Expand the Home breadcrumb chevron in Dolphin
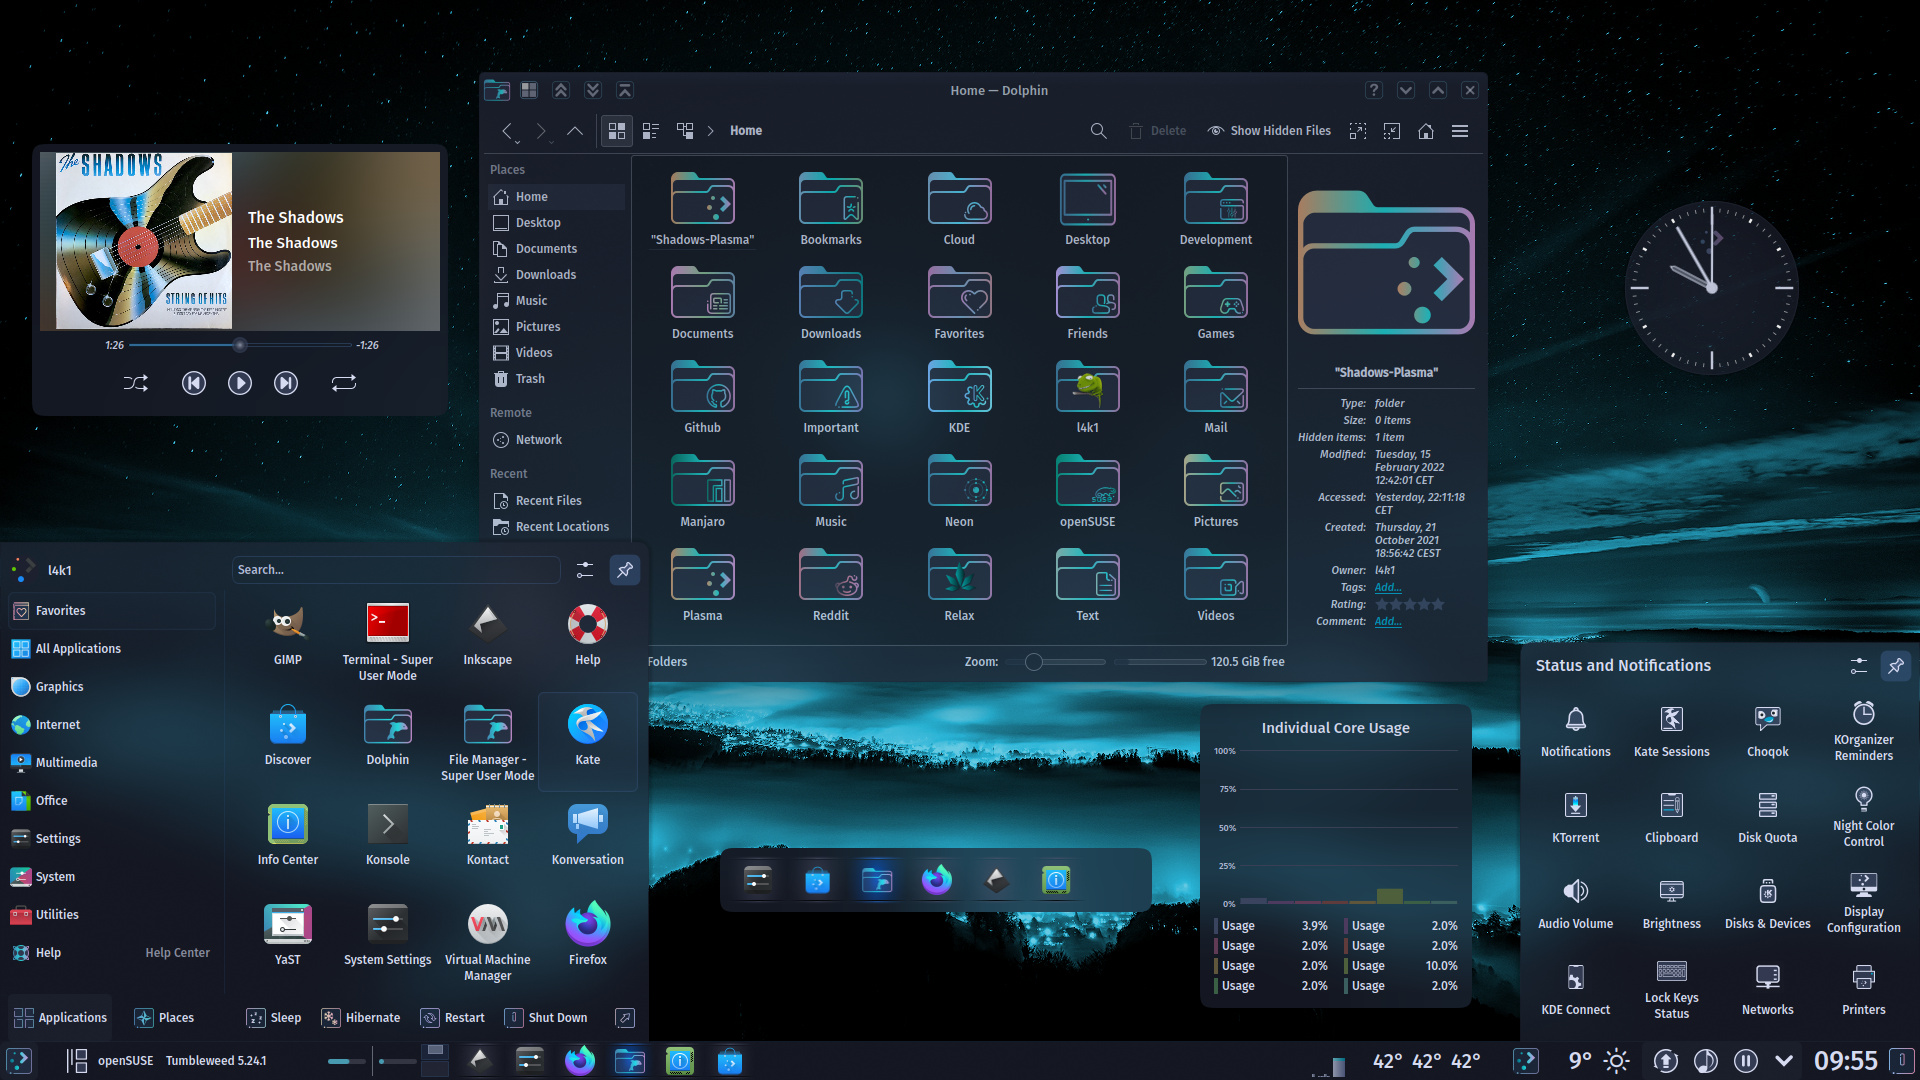This screenshot has width=1920, height=1080. point(711,131)
